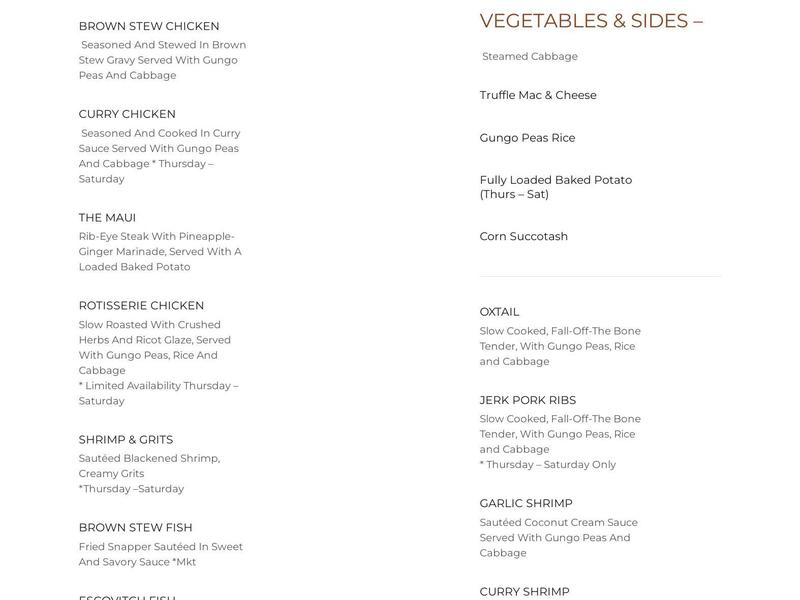Select the Curry Chicken menu item title

(x=127, y=114)
